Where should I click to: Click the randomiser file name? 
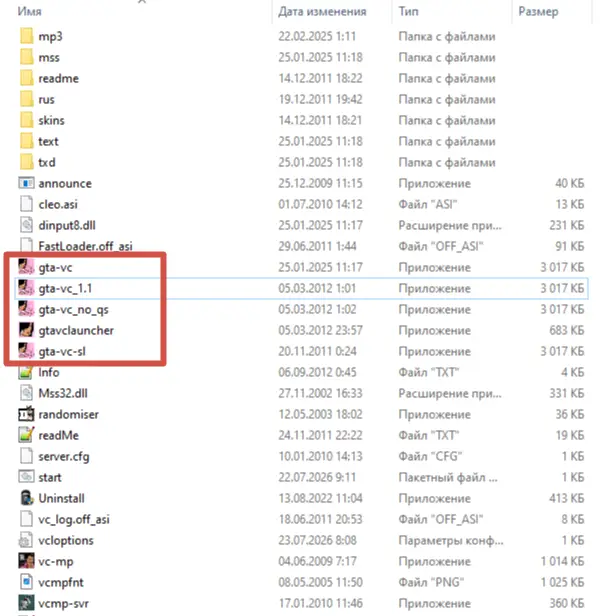pyautogui.click(x=68, y=414)
